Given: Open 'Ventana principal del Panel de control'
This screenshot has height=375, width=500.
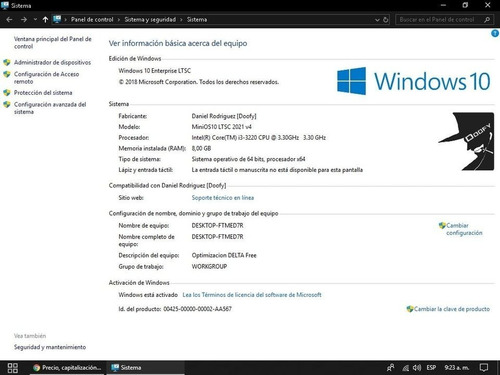Looking at the screenshot, I should 52,43.
